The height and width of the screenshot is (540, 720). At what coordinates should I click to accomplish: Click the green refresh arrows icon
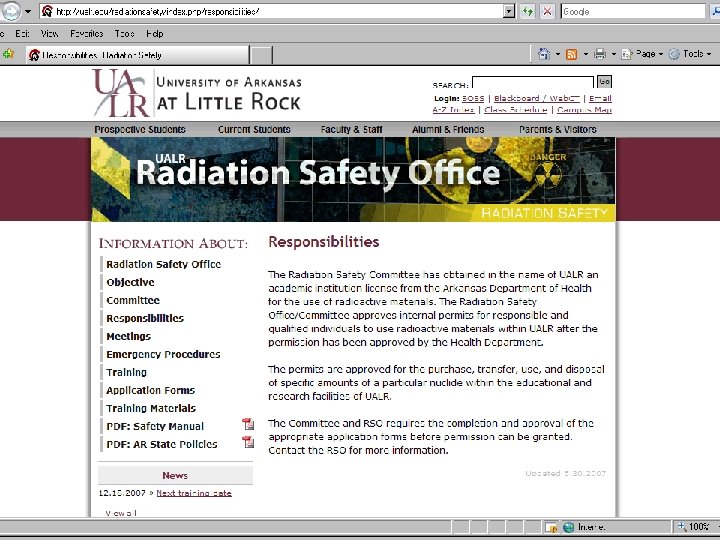(x=528, y=11)
